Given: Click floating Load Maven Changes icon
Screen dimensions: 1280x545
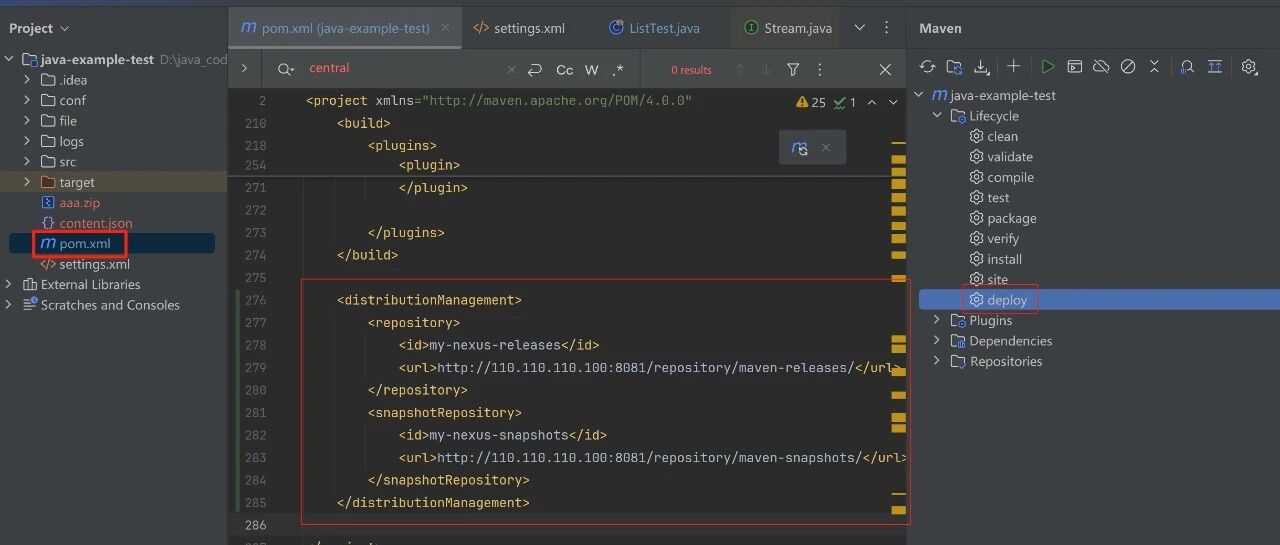Looking at the screenshot, I should pyautogui.click(x=799, y=147).
